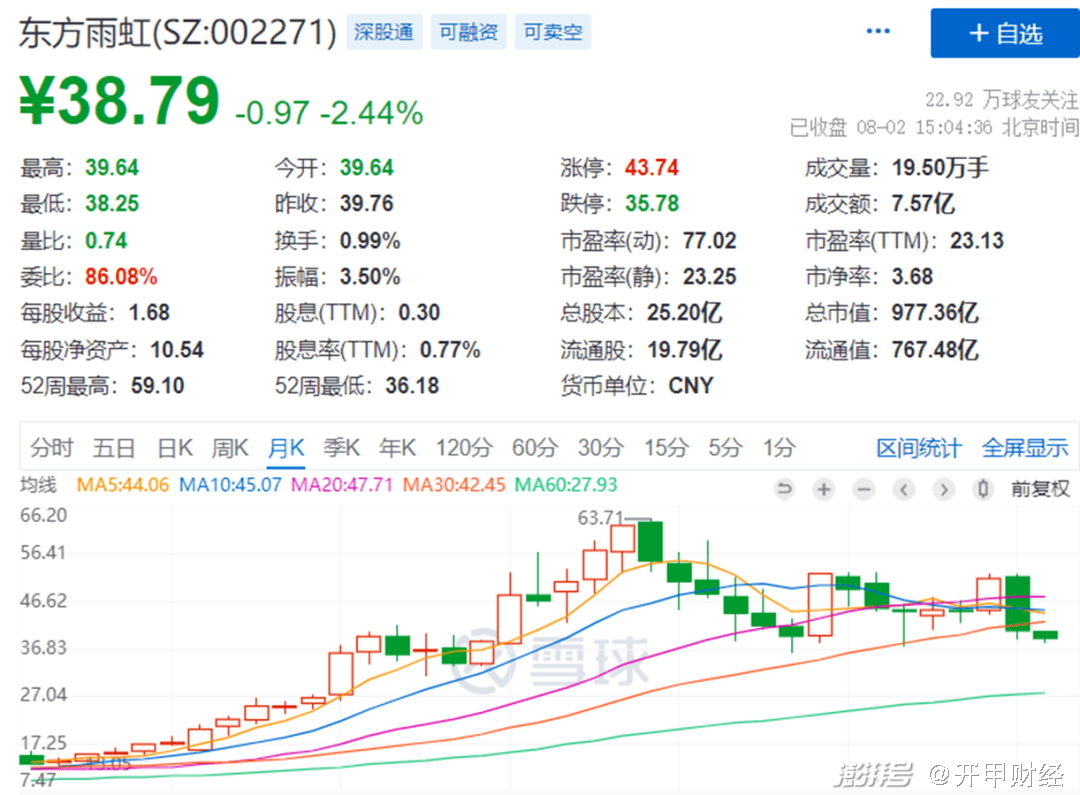Click the 52周最低 value 36.18

tap(412, 386)
